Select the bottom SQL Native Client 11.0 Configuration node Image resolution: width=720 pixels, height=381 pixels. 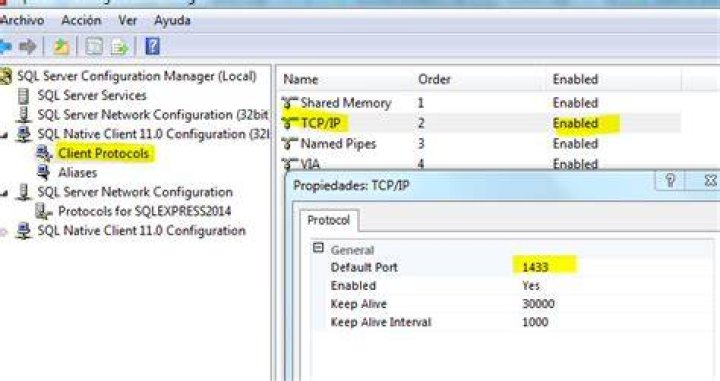click(141, 230)
